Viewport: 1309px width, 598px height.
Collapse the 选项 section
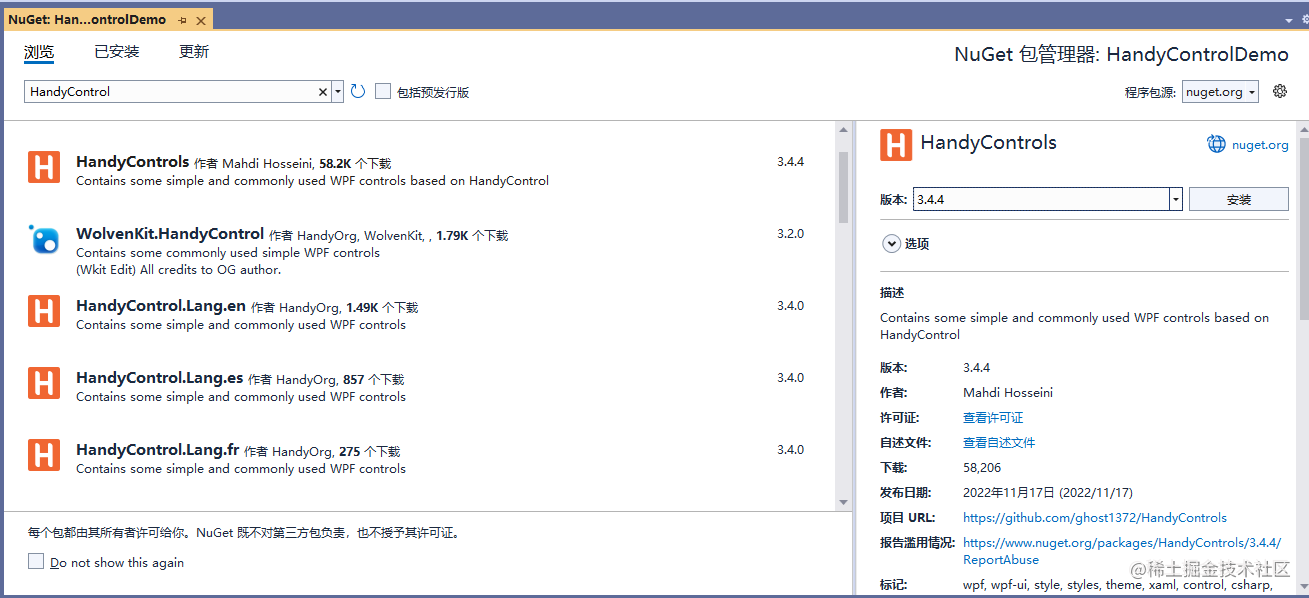coord(891,243)
